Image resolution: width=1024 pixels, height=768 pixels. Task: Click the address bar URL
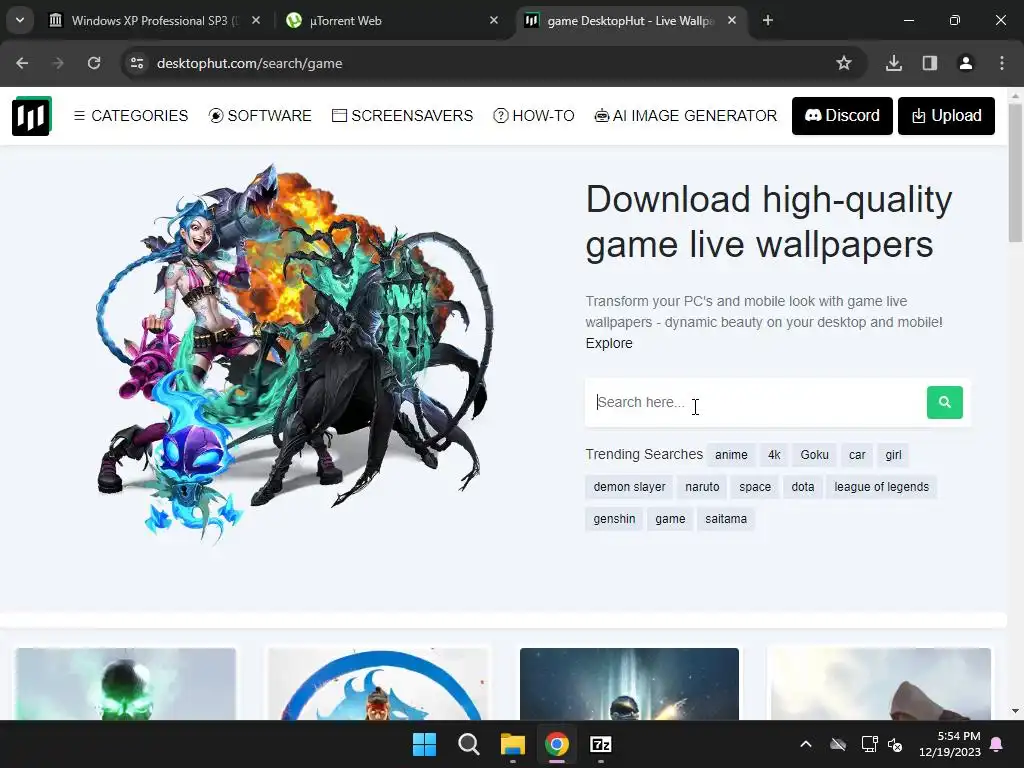249,63
